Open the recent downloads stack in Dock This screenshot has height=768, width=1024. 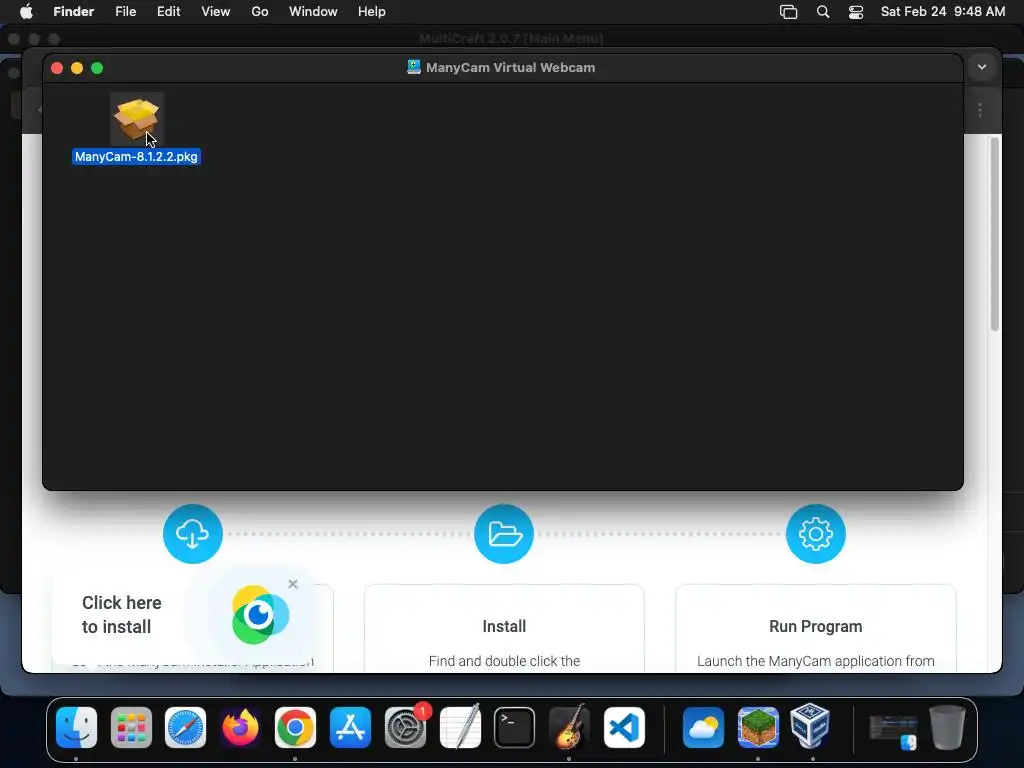point(893,731)
